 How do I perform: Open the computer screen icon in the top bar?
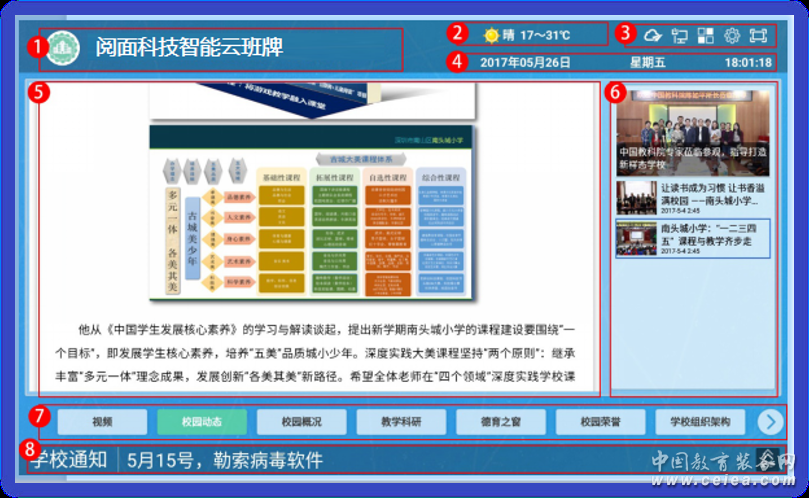click(x=679, y=36)
